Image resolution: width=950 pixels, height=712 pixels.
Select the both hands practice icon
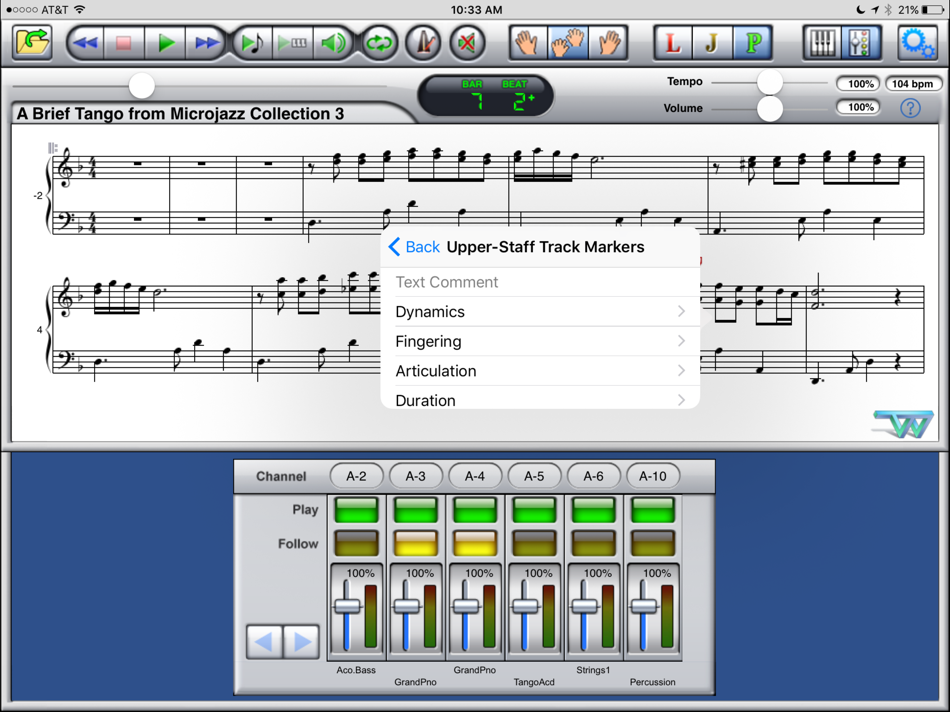(x=567, y=43)
